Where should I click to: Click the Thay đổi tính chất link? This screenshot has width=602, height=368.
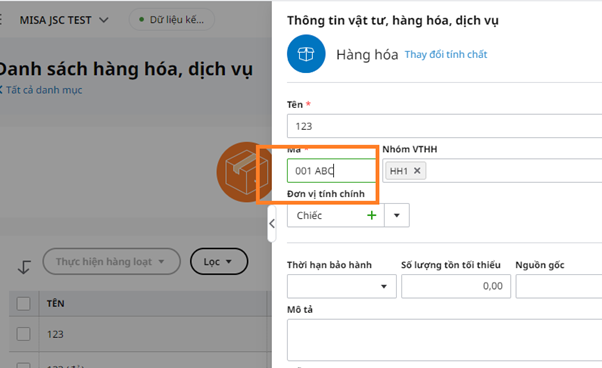pos(446,54)
